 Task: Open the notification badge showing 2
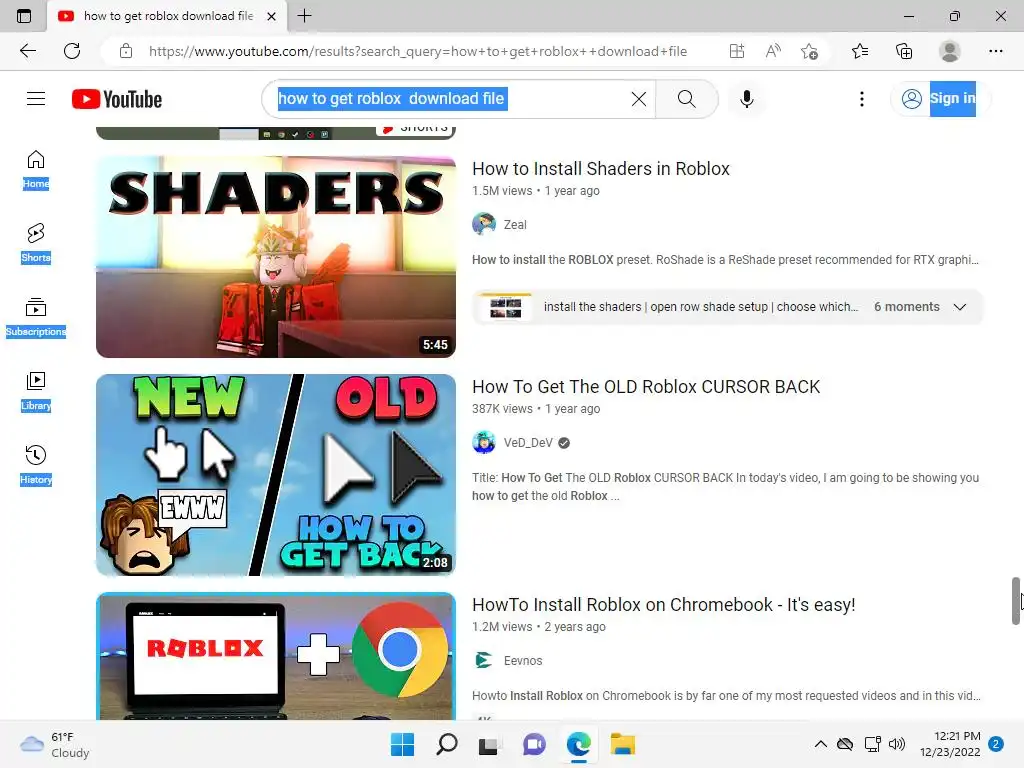(996, 744)
